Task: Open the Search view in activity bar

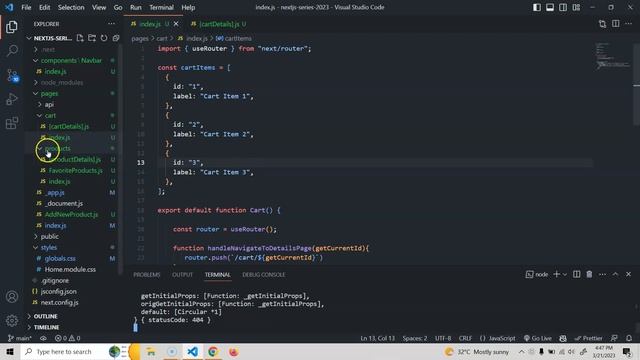Action: (12, 51)
